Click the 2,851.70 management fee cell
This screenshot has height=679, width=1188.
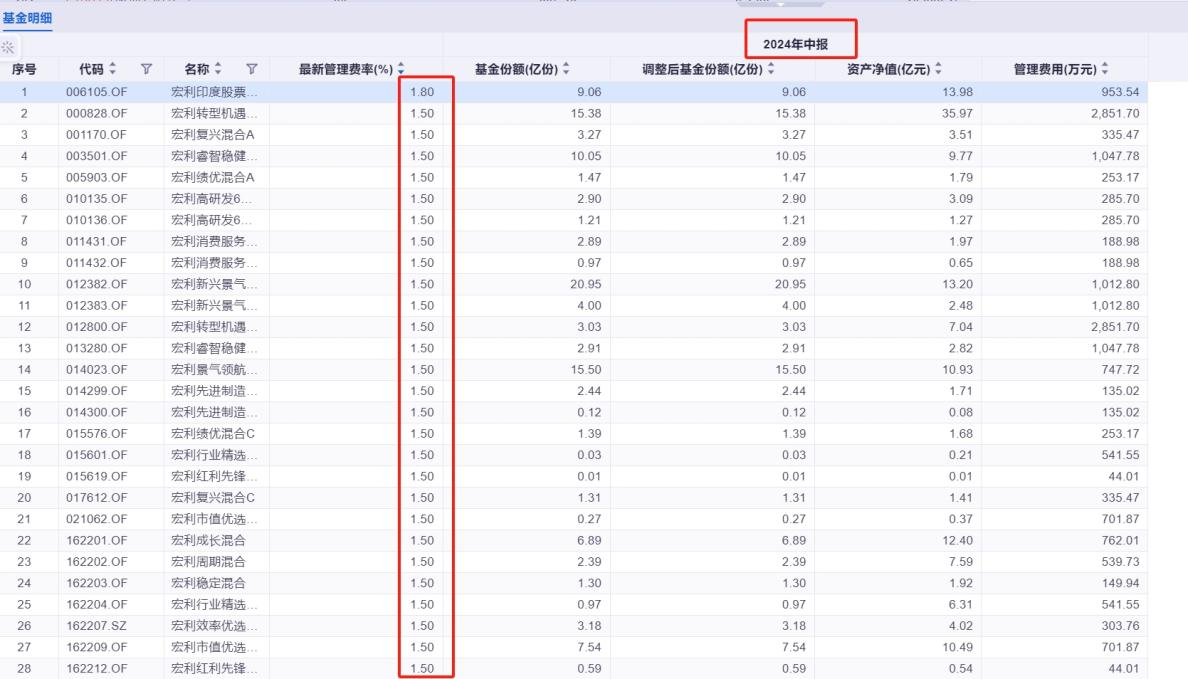[1113, 112]
